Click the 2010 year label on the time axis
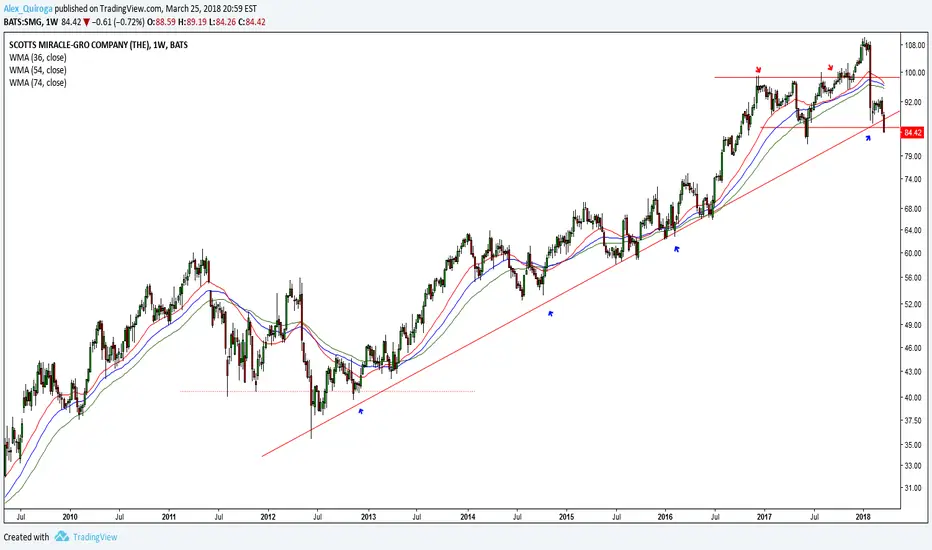932x550 pixels. [70, 517]
